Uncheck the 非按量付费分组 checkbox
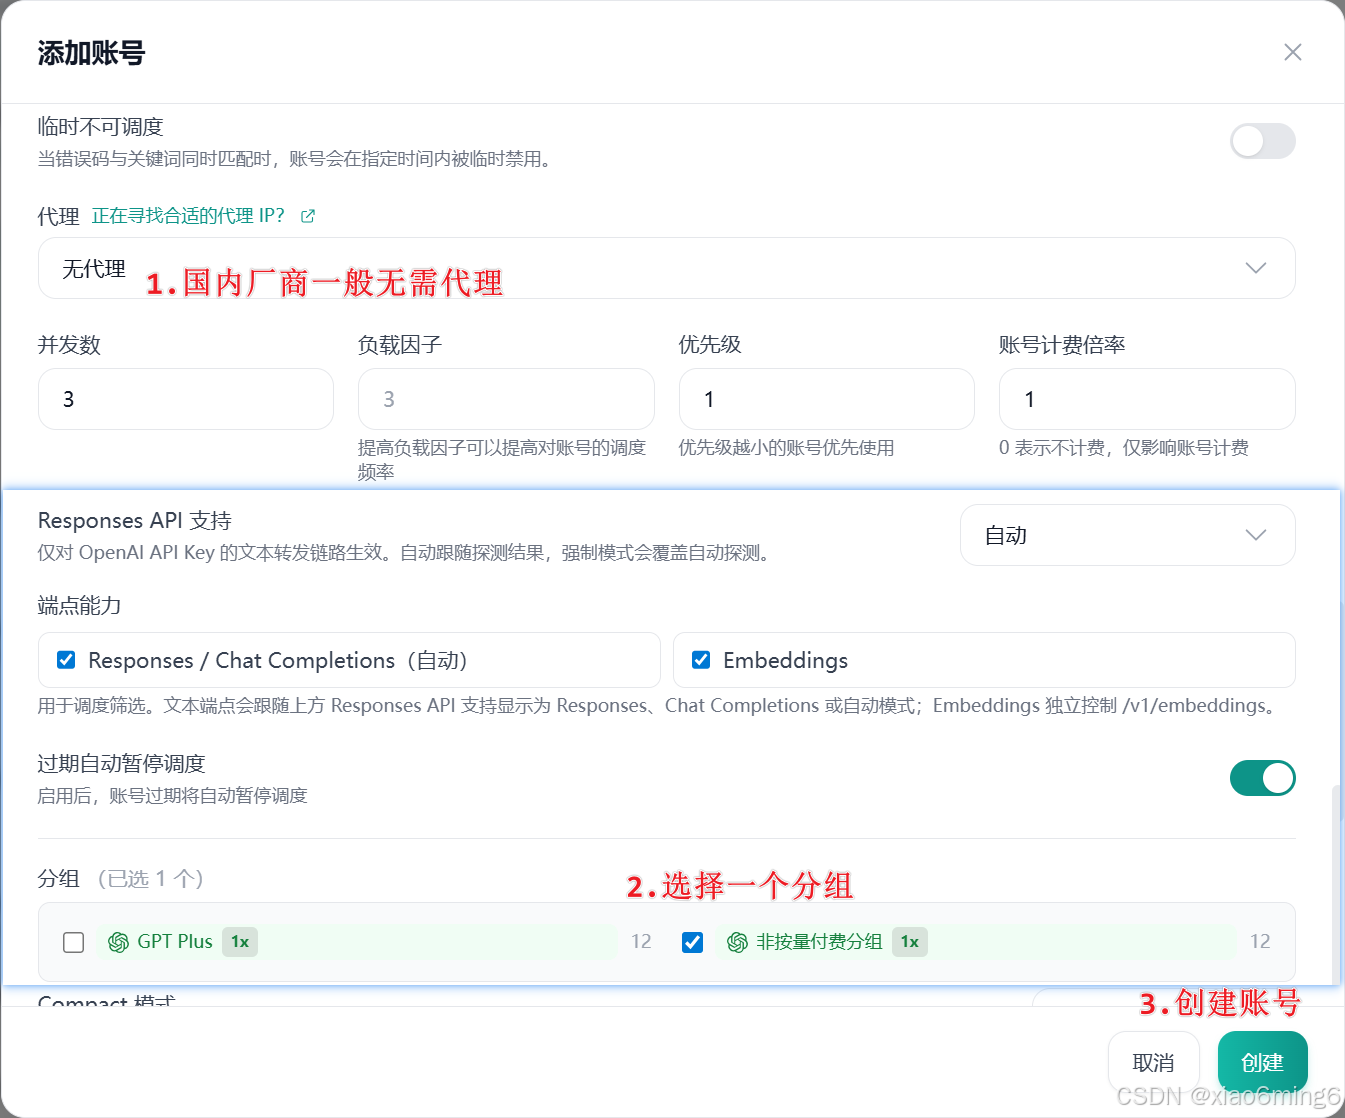The image size is (1345, 1118). [692, 942]
